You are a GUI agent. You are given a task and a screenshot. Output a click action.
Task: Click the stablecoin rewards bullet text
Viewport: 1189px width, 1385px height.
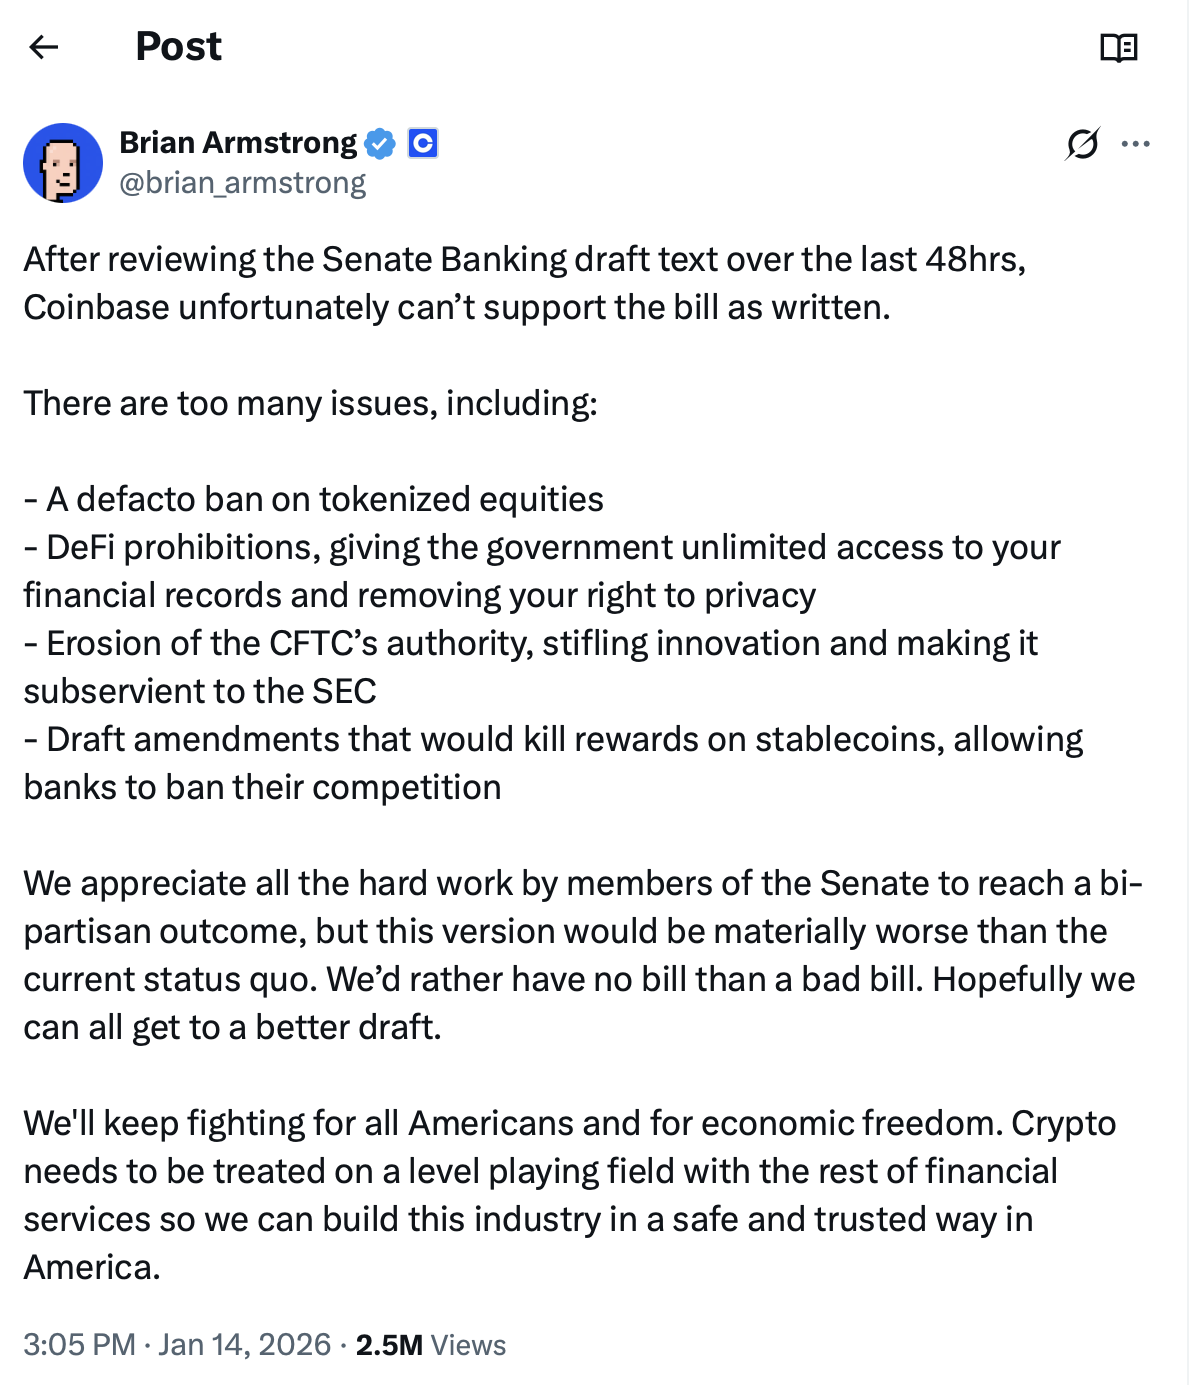point(552,763)
